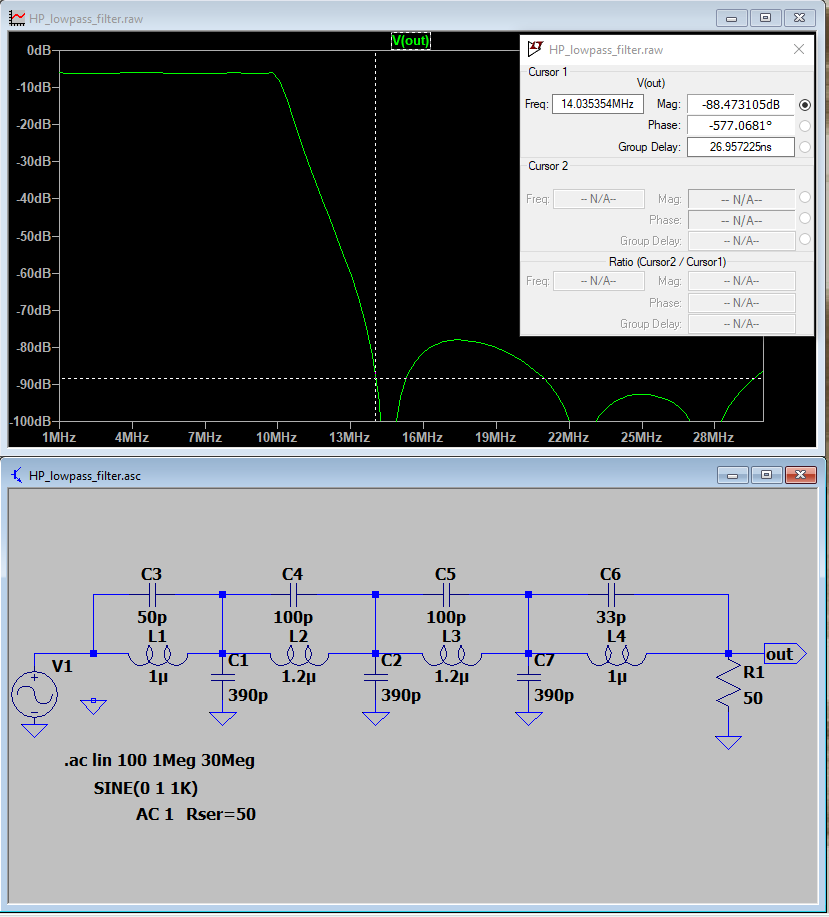The image size is (829, 917).
Task: Select inductor L2 in the schematic
Action: pos(299,656)
